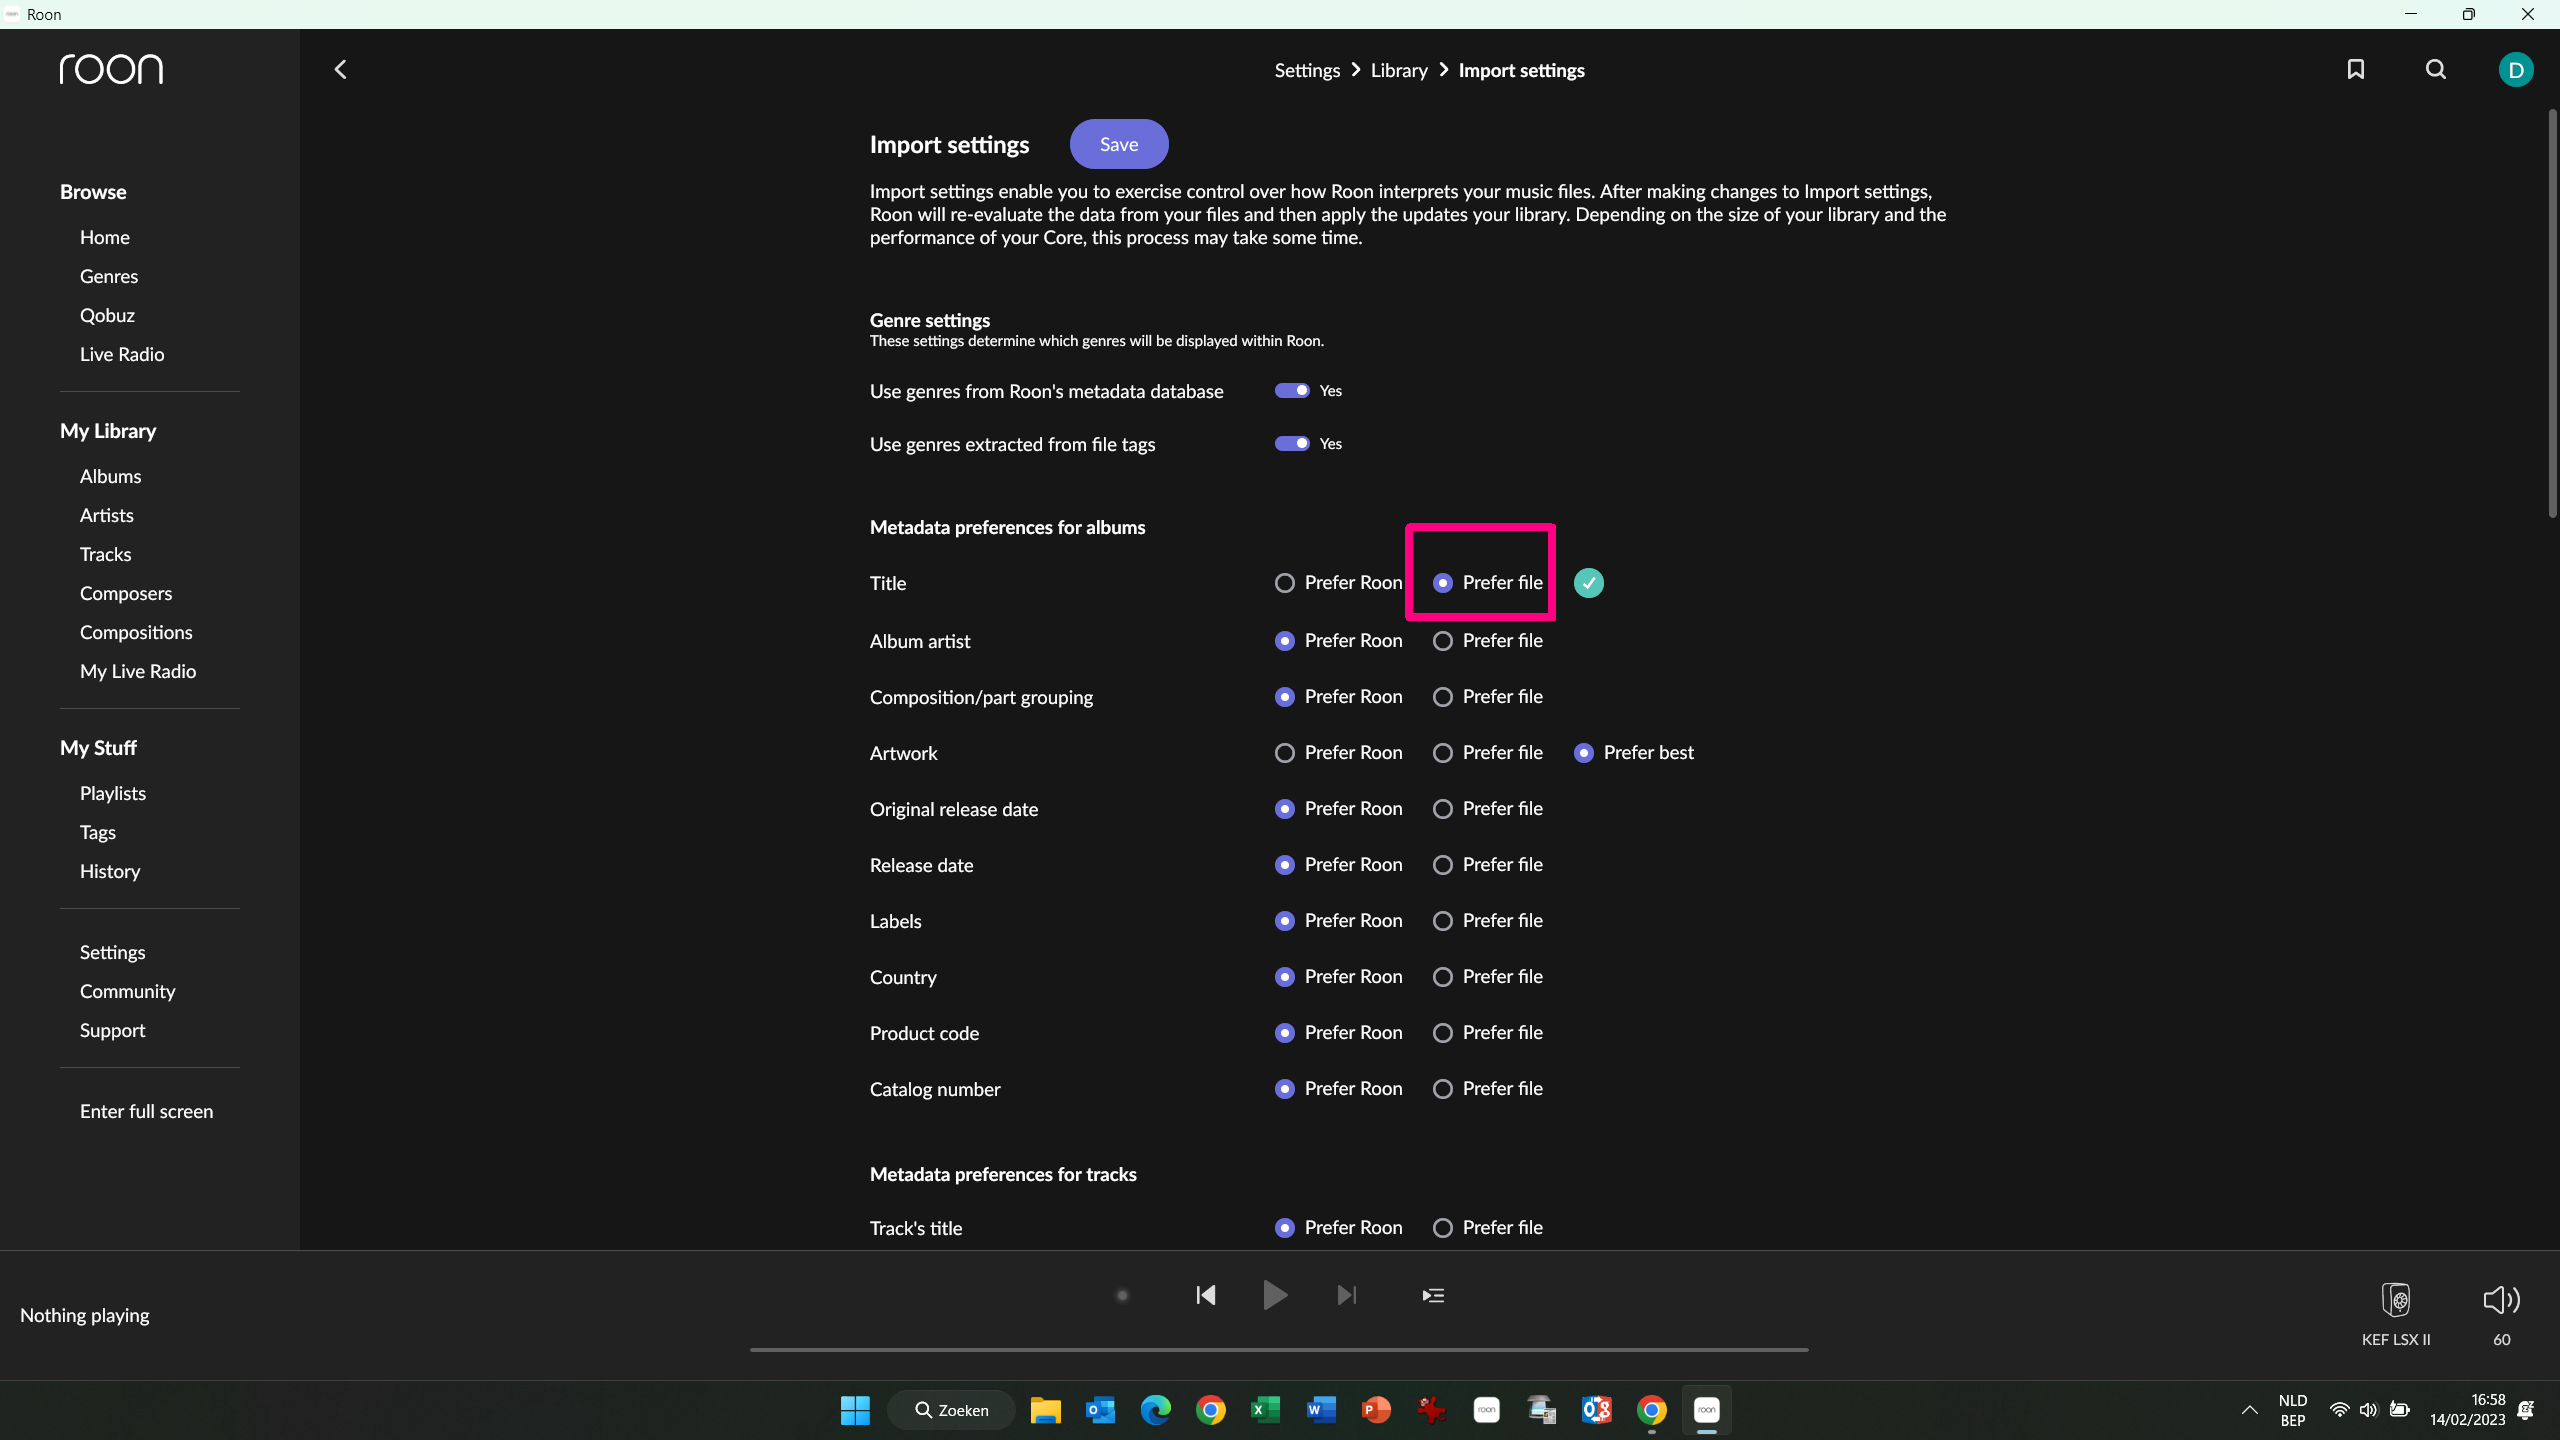Screen dimensions: 2560x1440
Task: Go to Playlists in sidebar
Action: coord(112,793)
